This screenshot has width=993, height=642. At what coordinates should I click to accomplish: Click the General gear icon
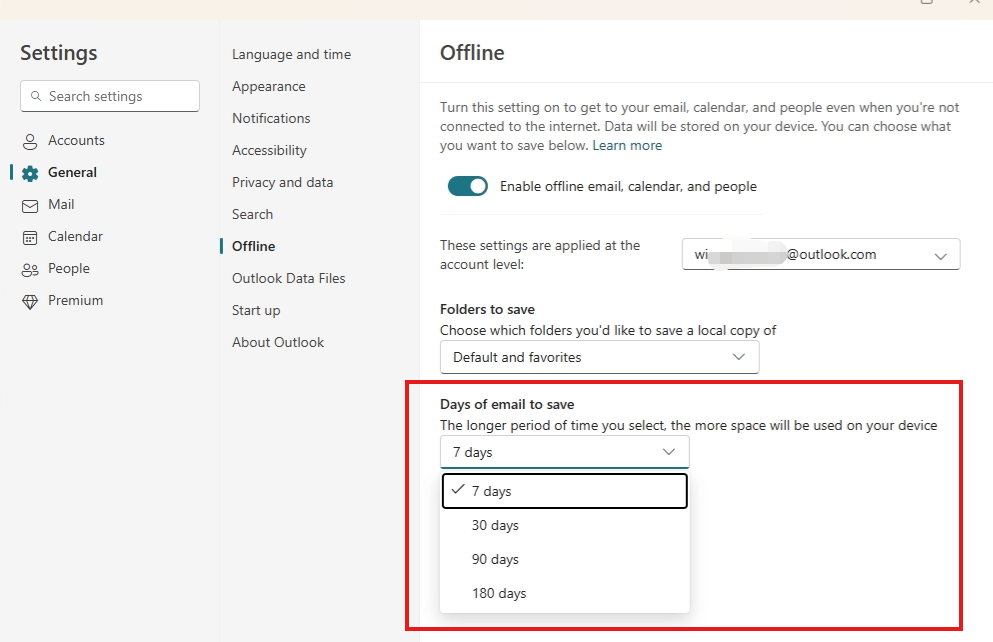click(30, 173)
